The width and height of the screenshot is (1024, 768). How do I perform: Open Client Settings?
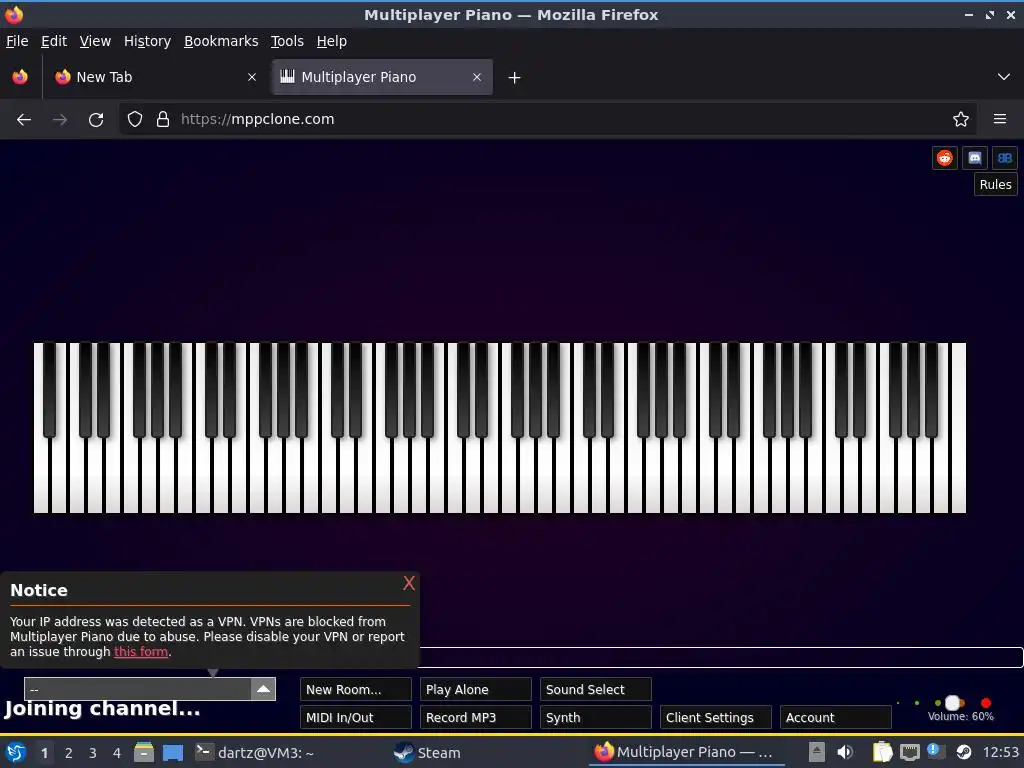[716, 718]
